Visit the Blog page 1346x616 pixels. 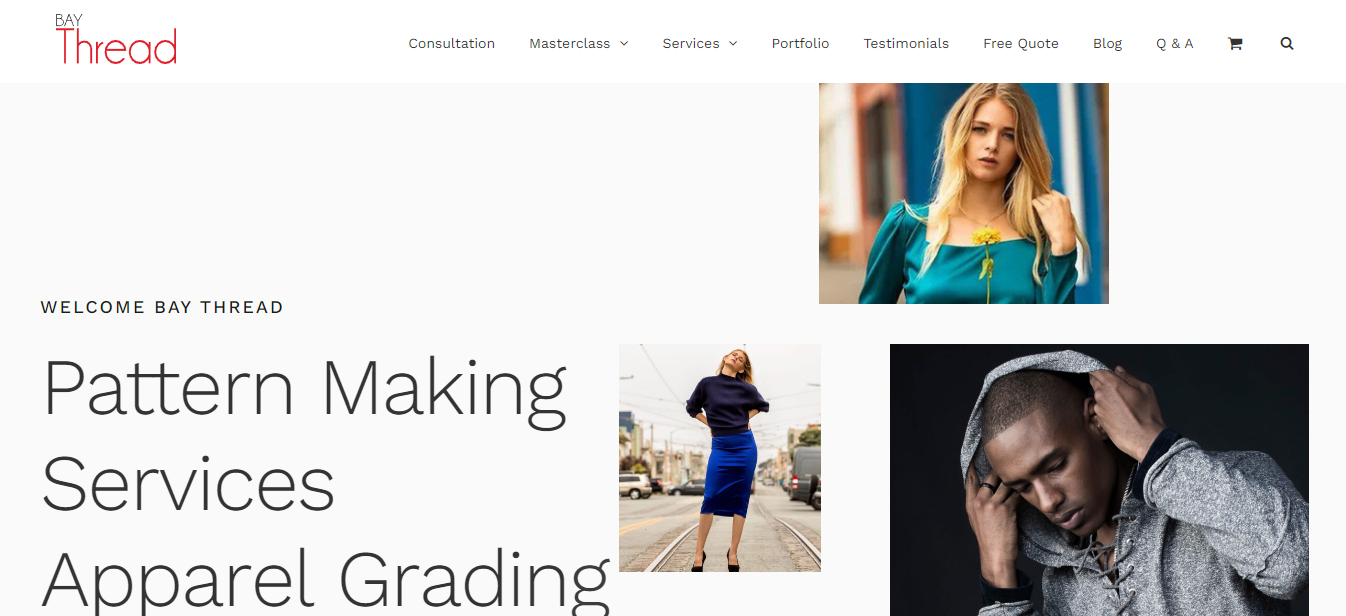tap(1108, 44)
